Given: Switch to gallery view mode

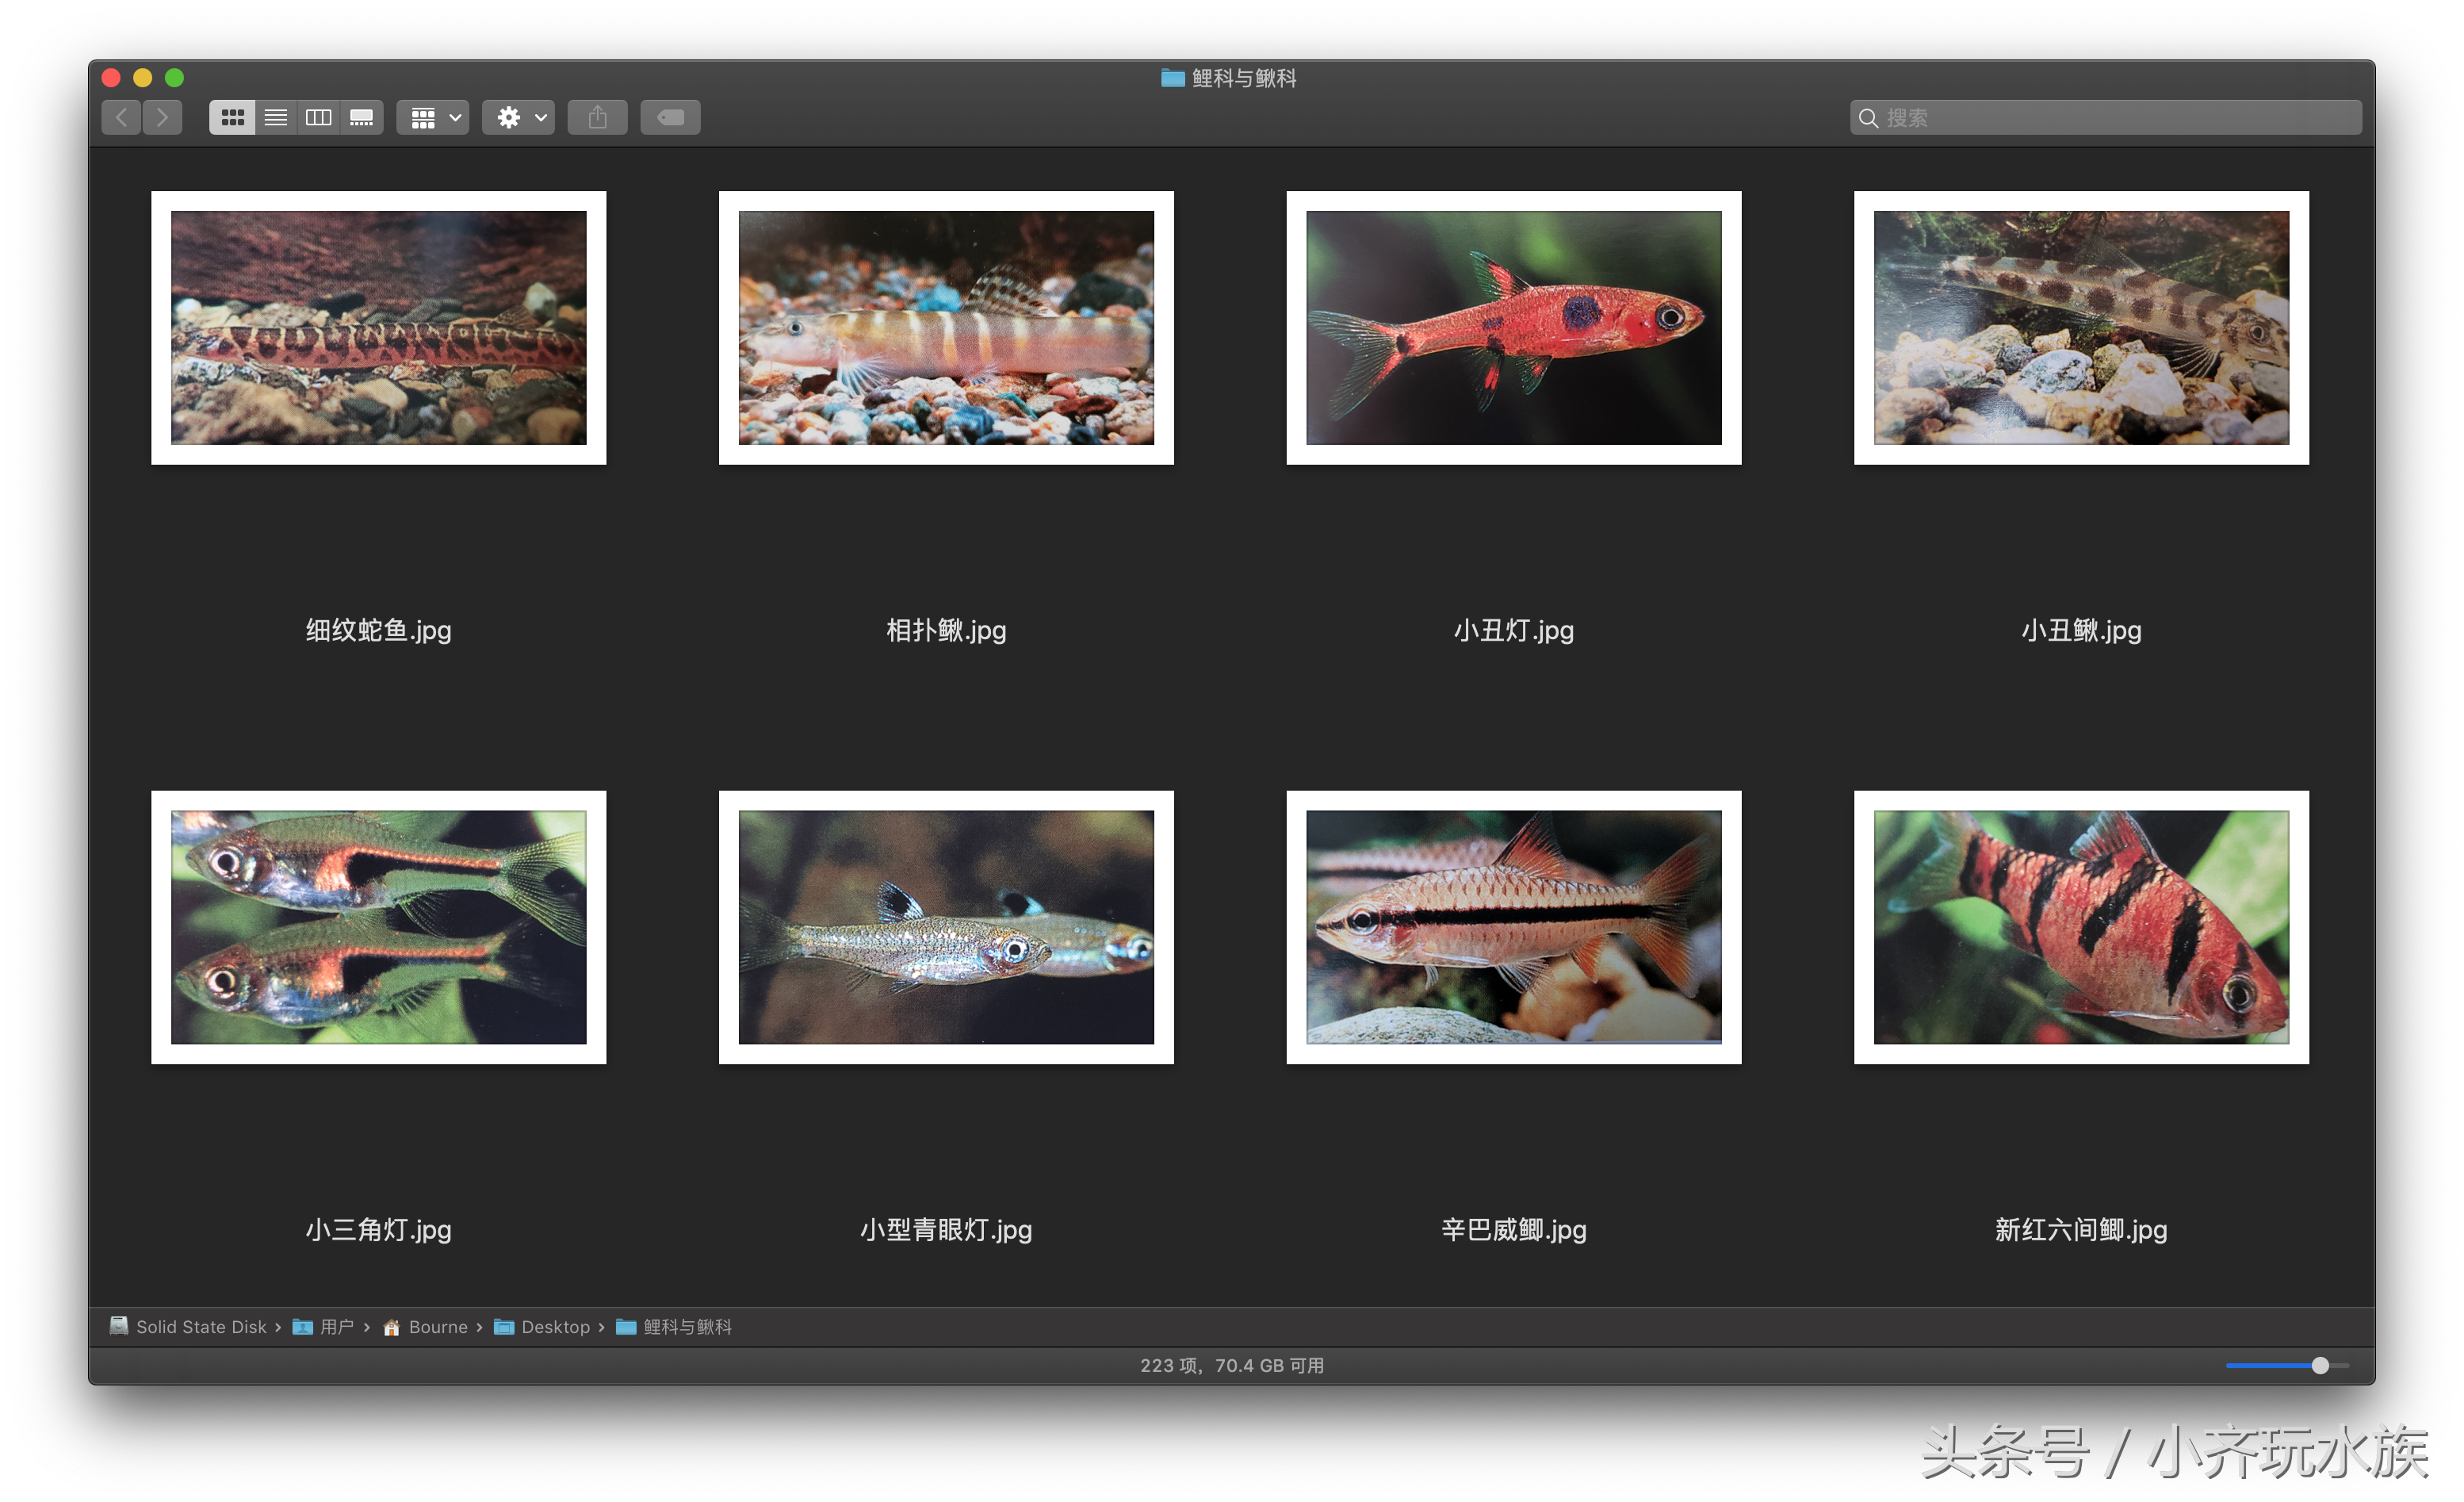Looking at the screenshot, I should click(362, 118).
